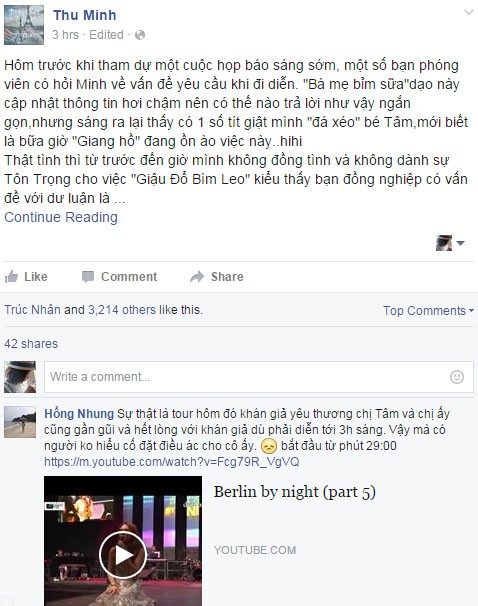478x606 pixels.
Task: Open the Thu Minh profile name link
Action: [x=85, y=15]
